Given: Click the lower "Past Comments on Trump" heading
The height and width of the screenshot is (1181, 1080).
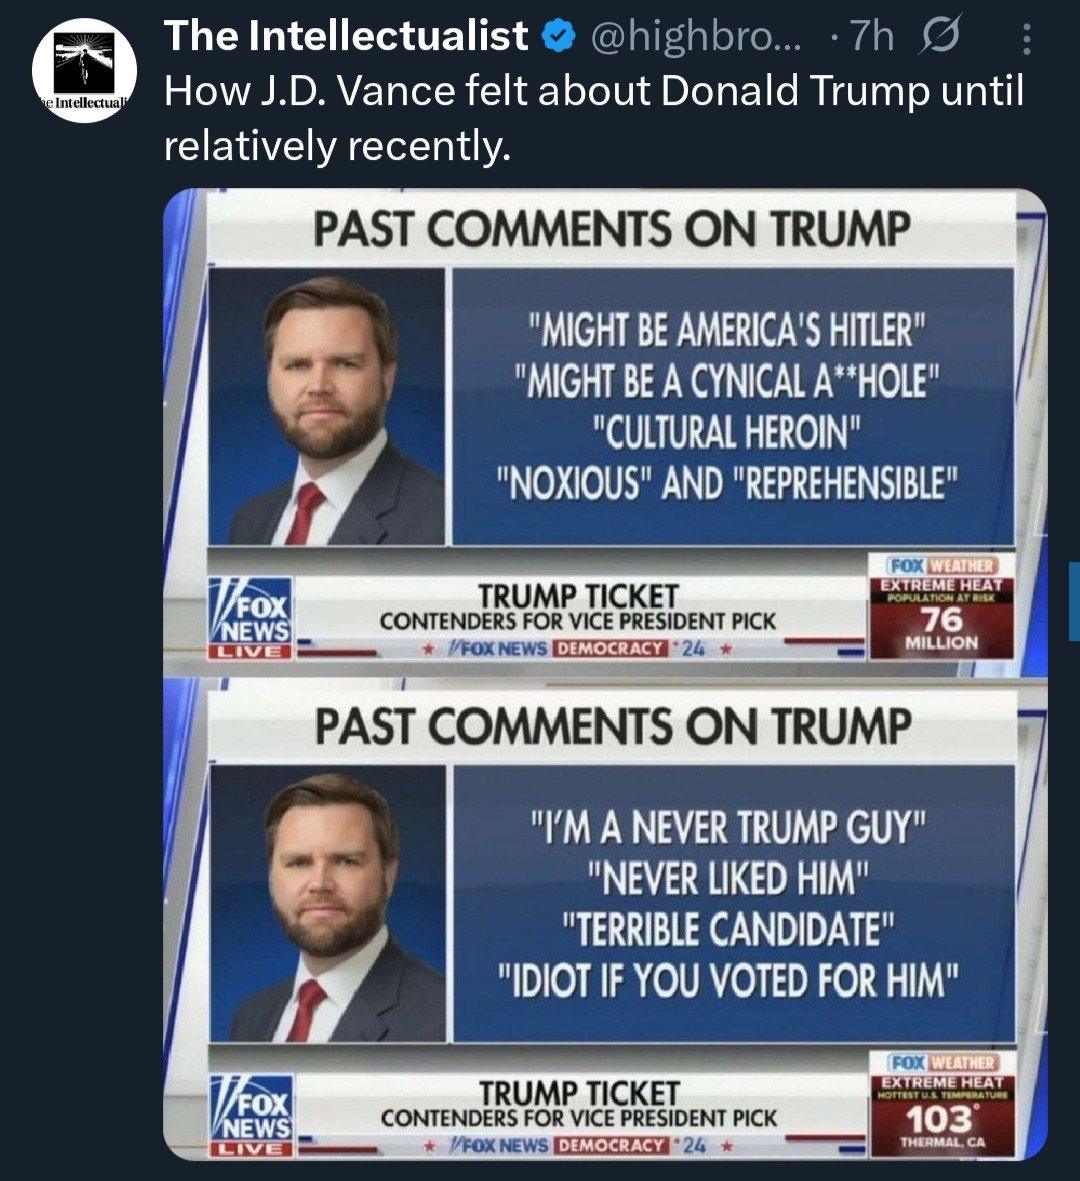Looking at the screenshot, I should tap(612, 727).
